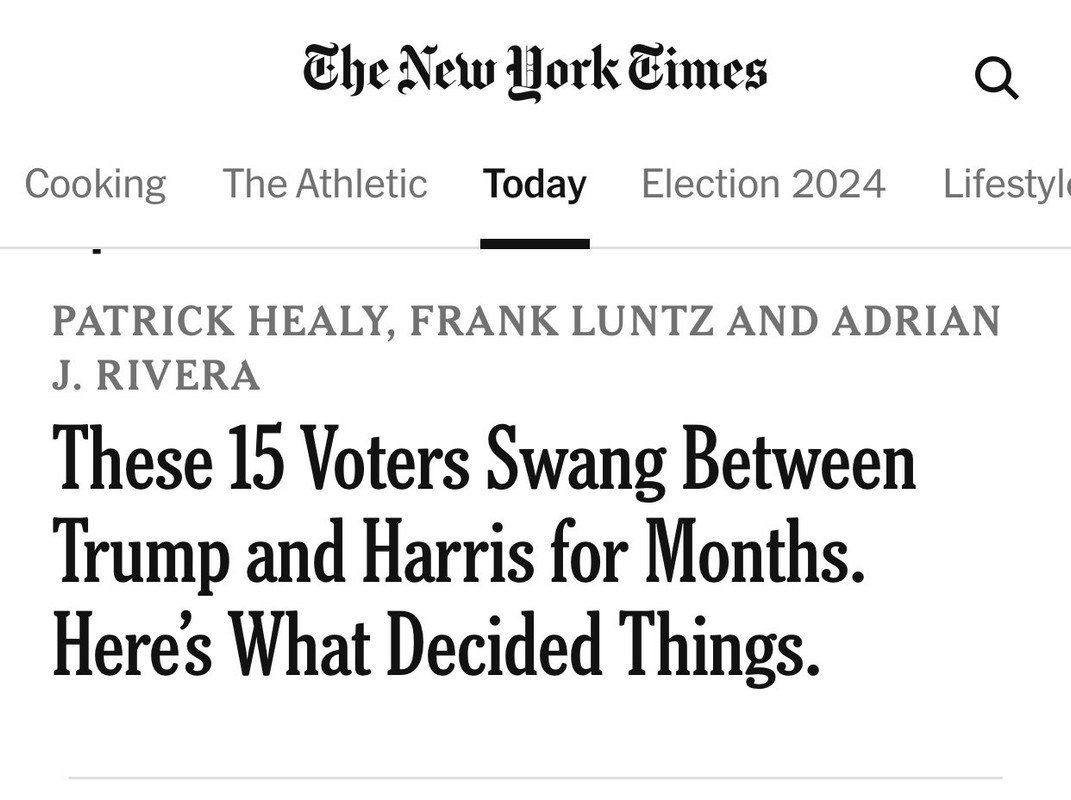
Task: Click the word 'Months.' in the headline
Action: 755,551
